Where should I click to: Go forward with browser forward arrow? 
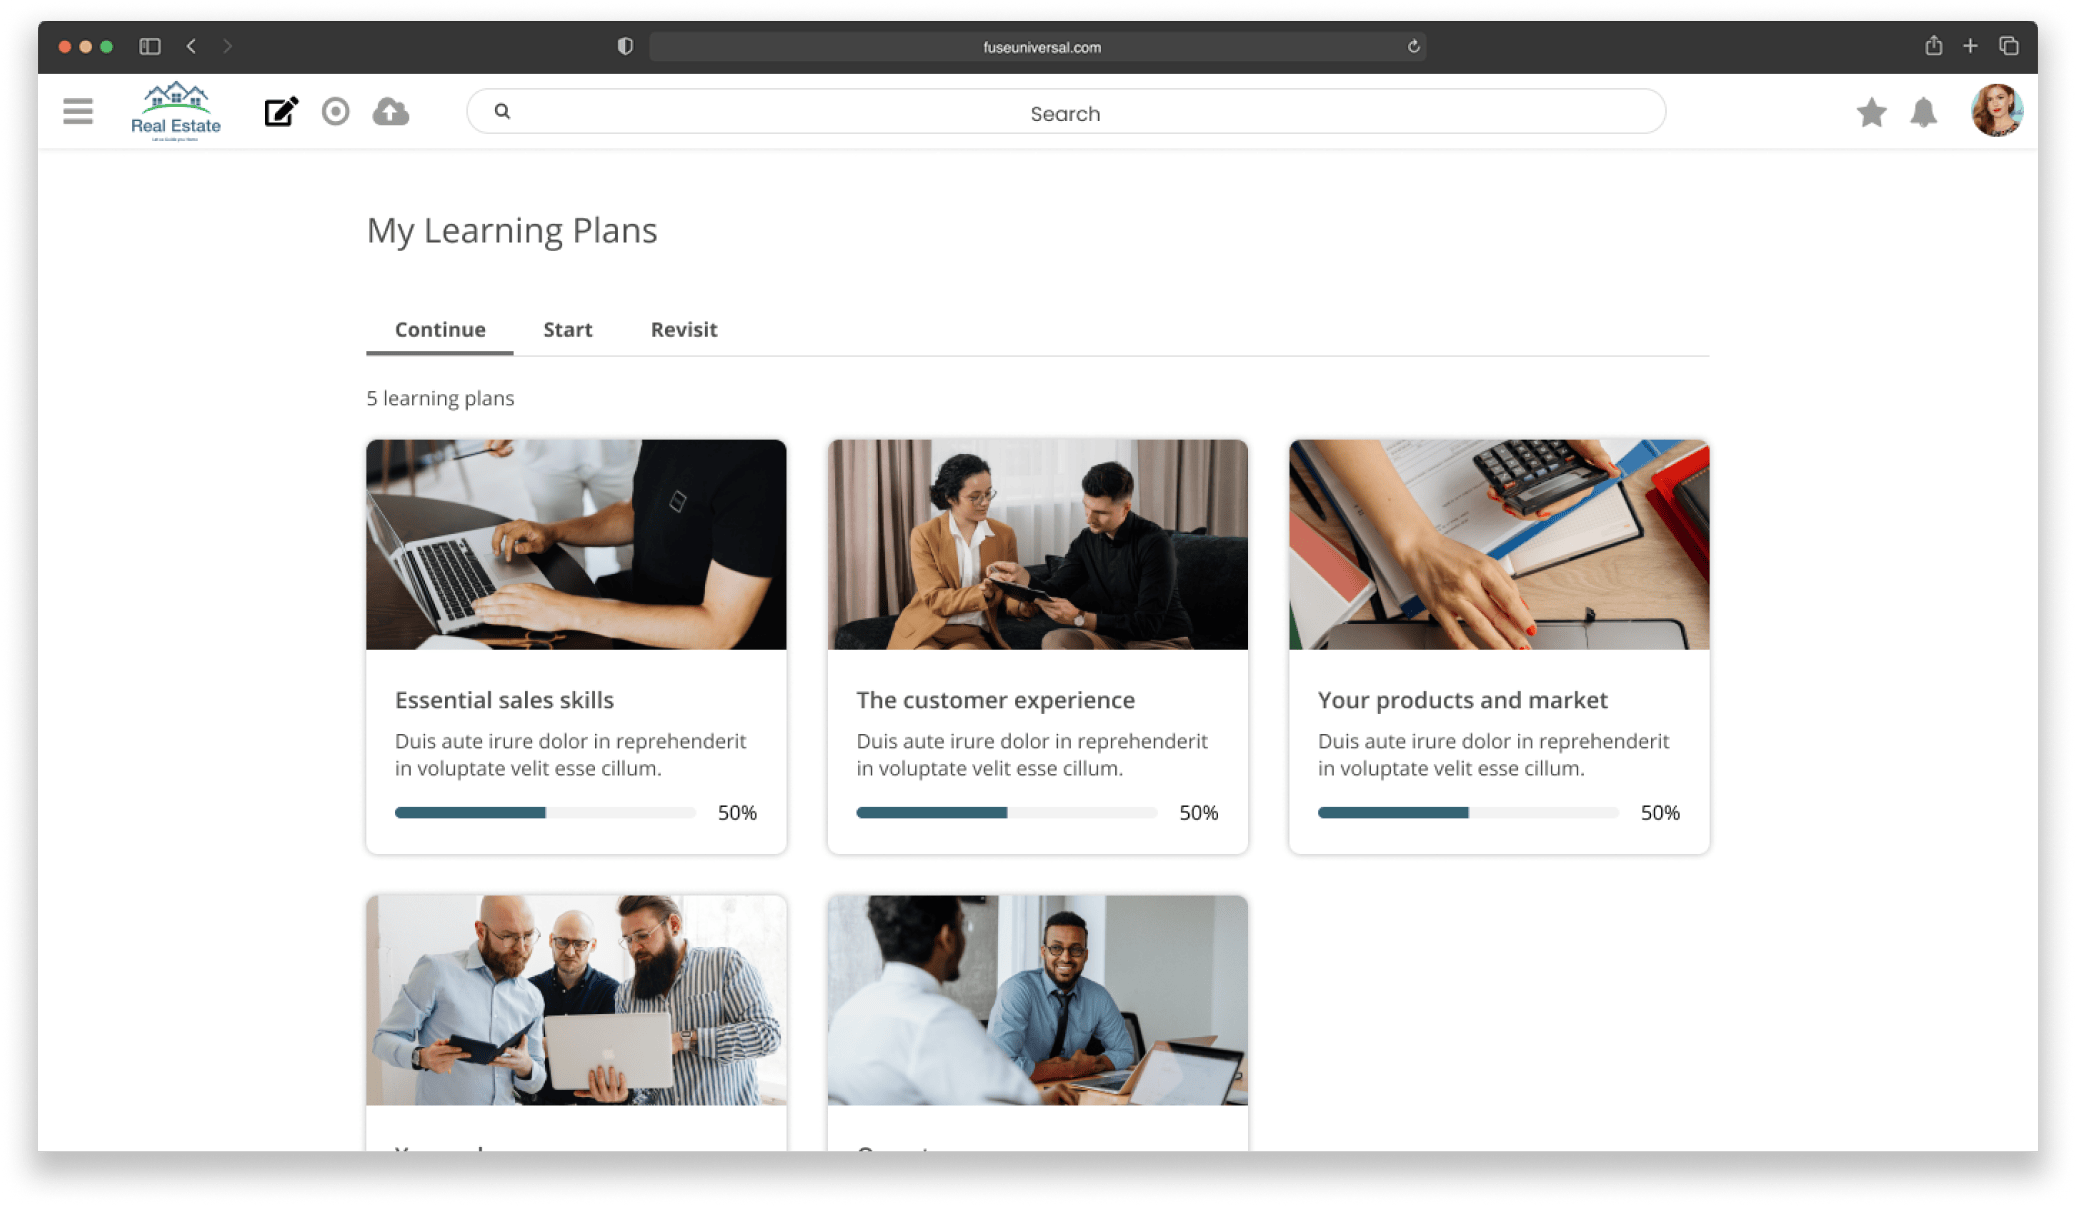point(227,46)
